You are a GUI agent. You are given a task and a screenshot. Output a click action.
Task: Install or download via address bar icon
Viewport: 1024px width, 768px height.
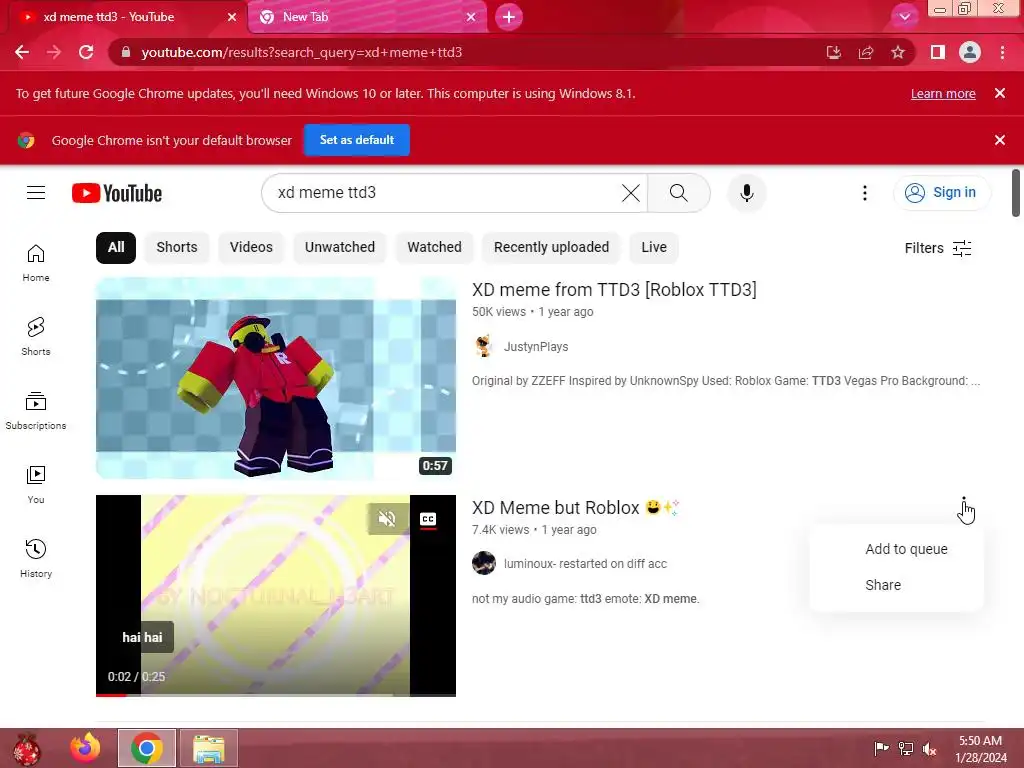[x=834, y=52]
